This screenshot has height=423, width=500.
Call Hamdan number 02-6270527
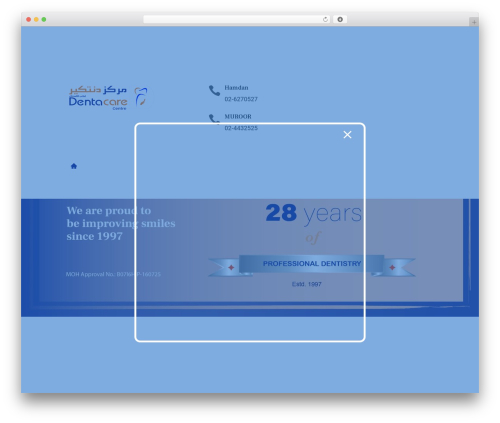(241, 99)
